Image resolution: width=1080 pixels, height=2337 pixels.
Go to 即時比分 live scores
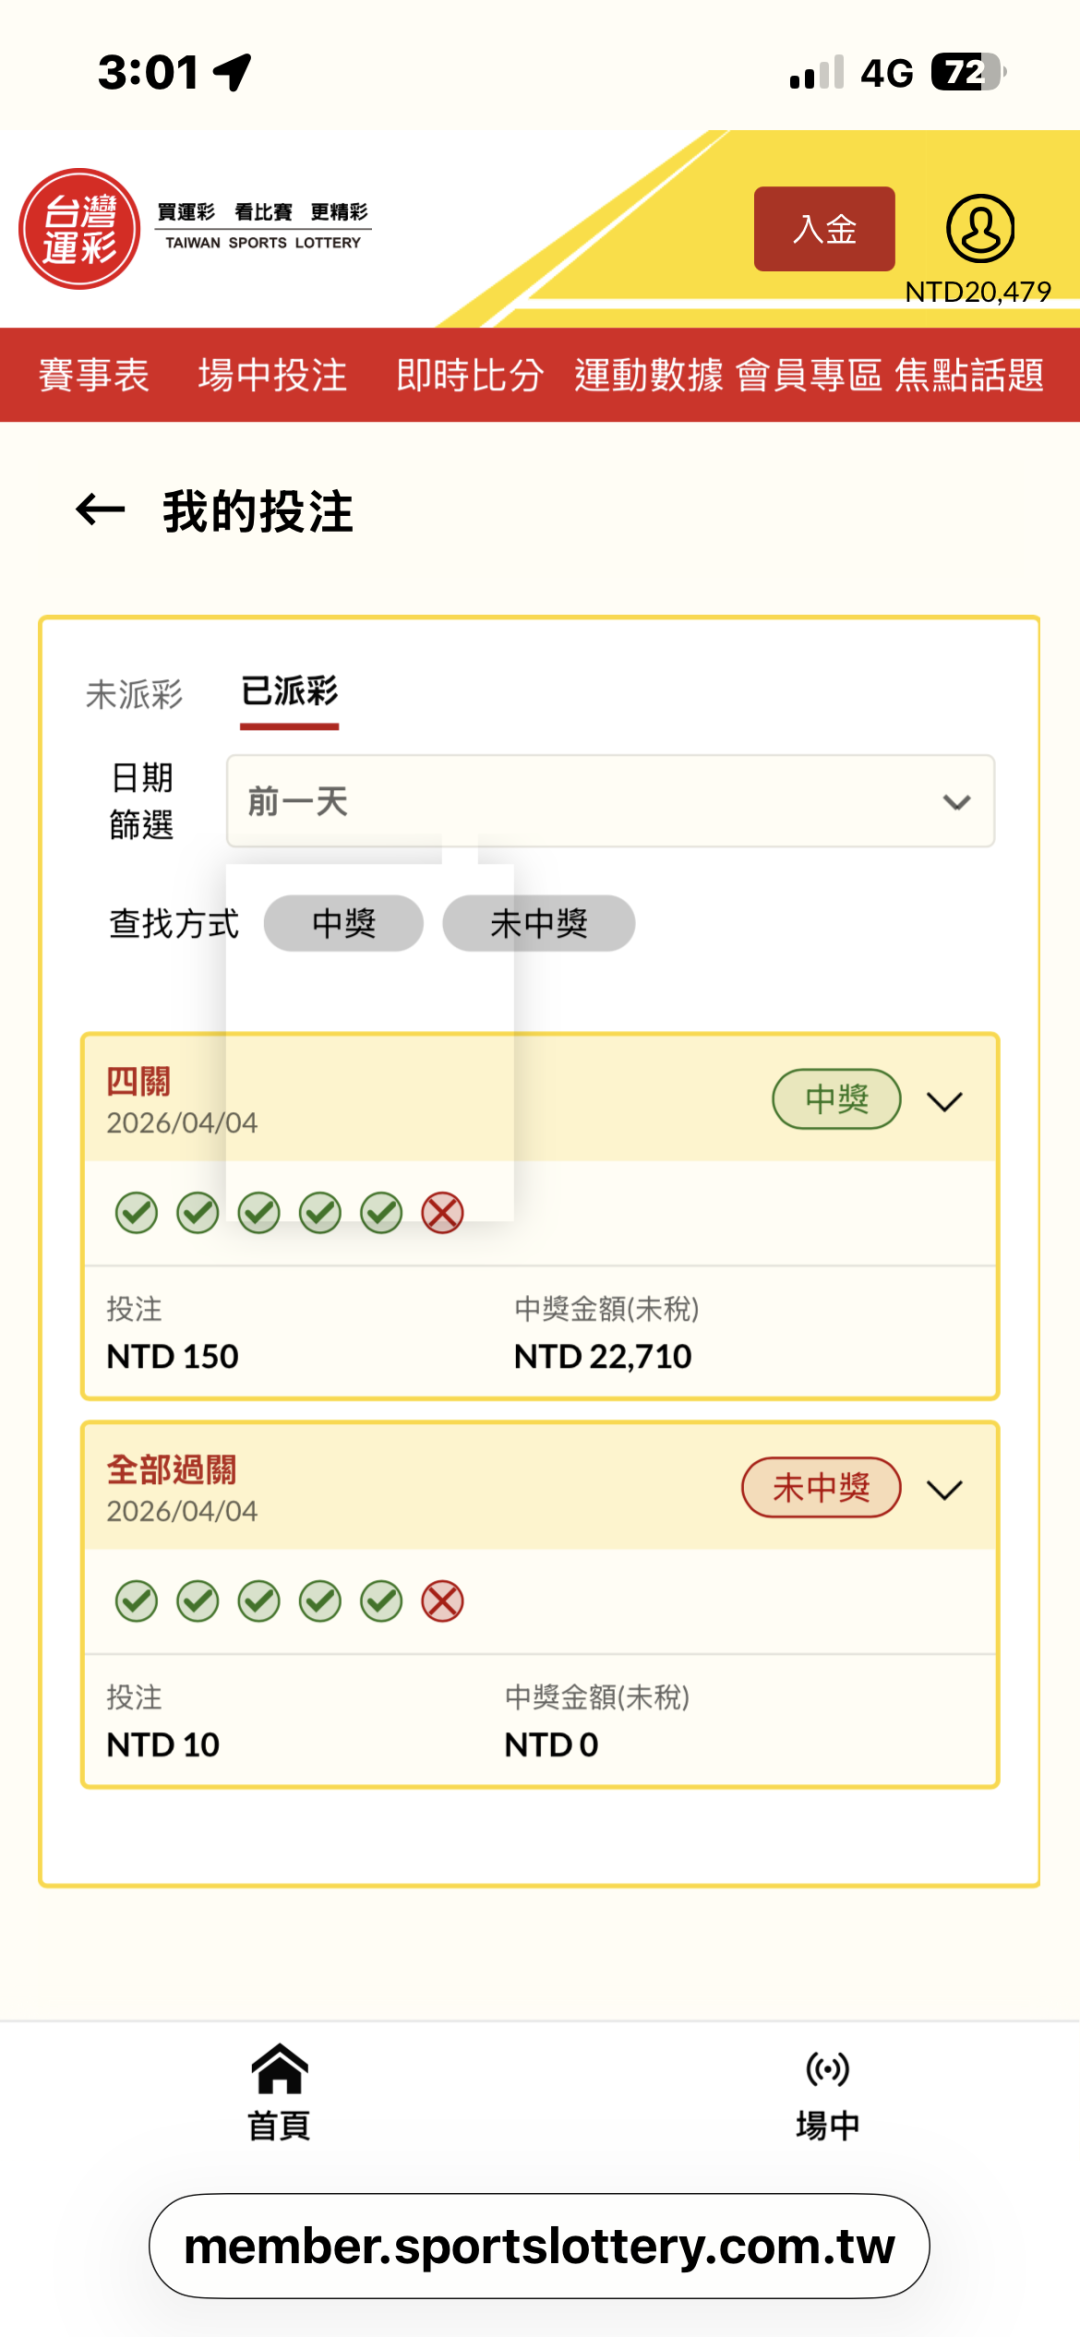(x=470, y=375)
